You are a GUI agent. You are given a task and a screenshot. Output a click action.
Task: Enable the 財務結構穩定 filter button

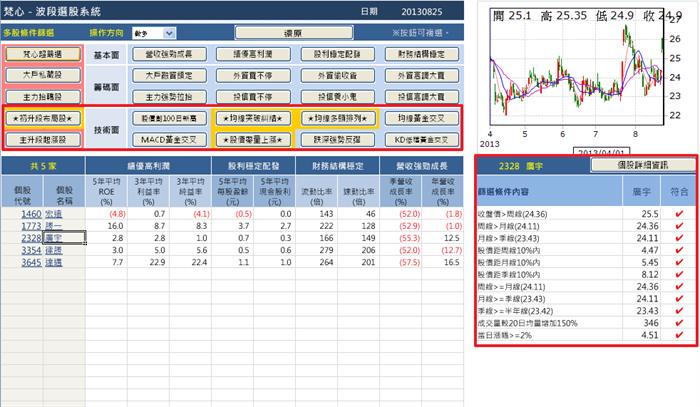click(421, 54)
